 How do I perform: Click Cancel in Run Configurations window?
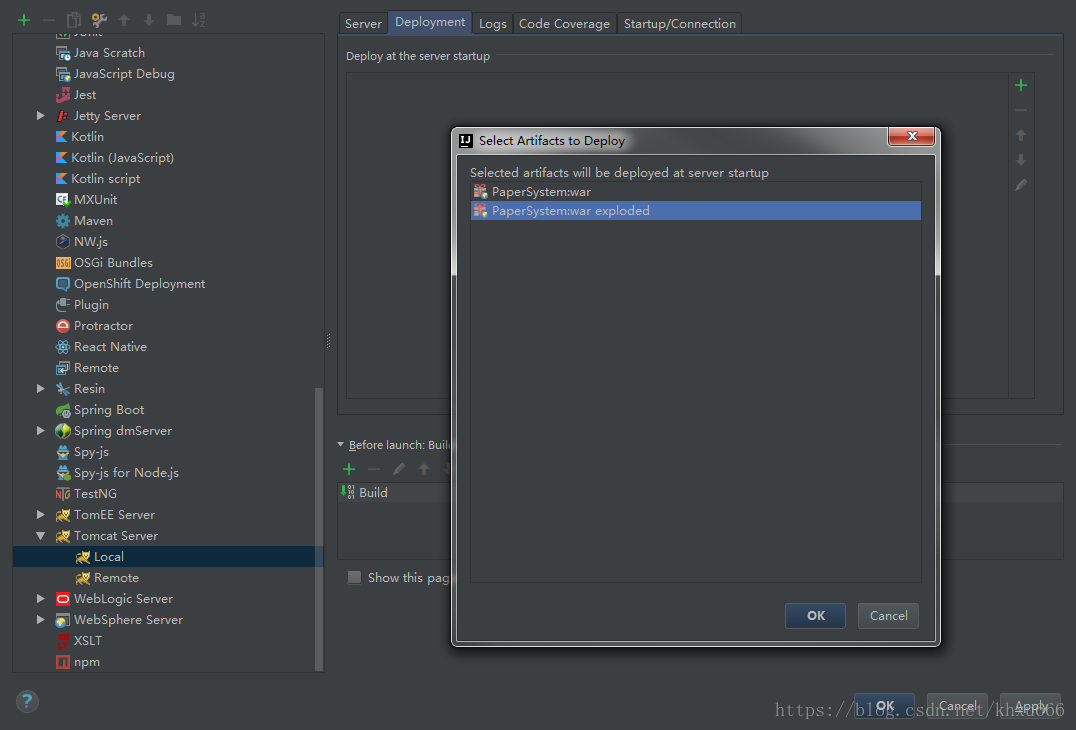click(957, 706)
